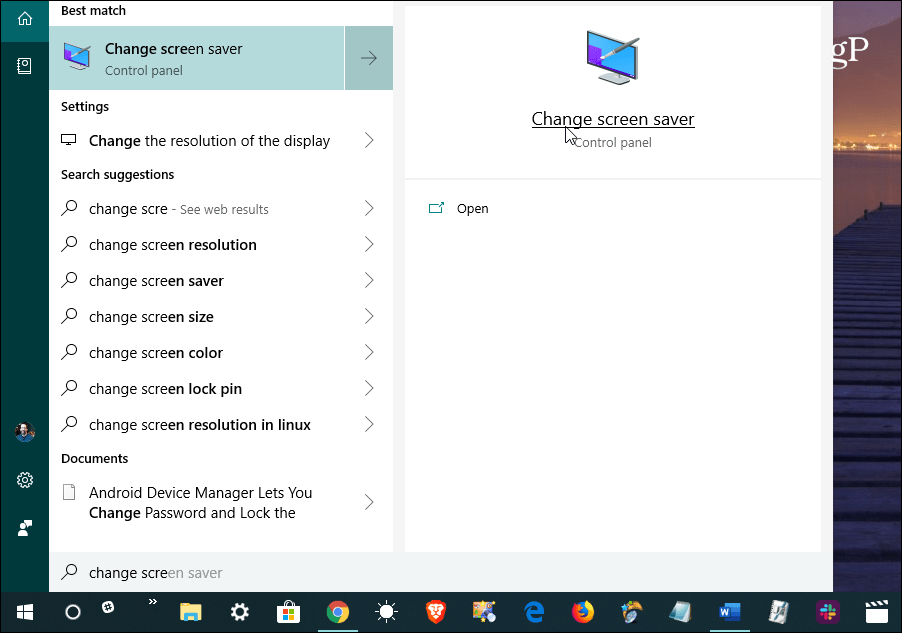Select 'change screen lock pin' suggestion
Screen dimensions: 902x633
click(165, 389)
